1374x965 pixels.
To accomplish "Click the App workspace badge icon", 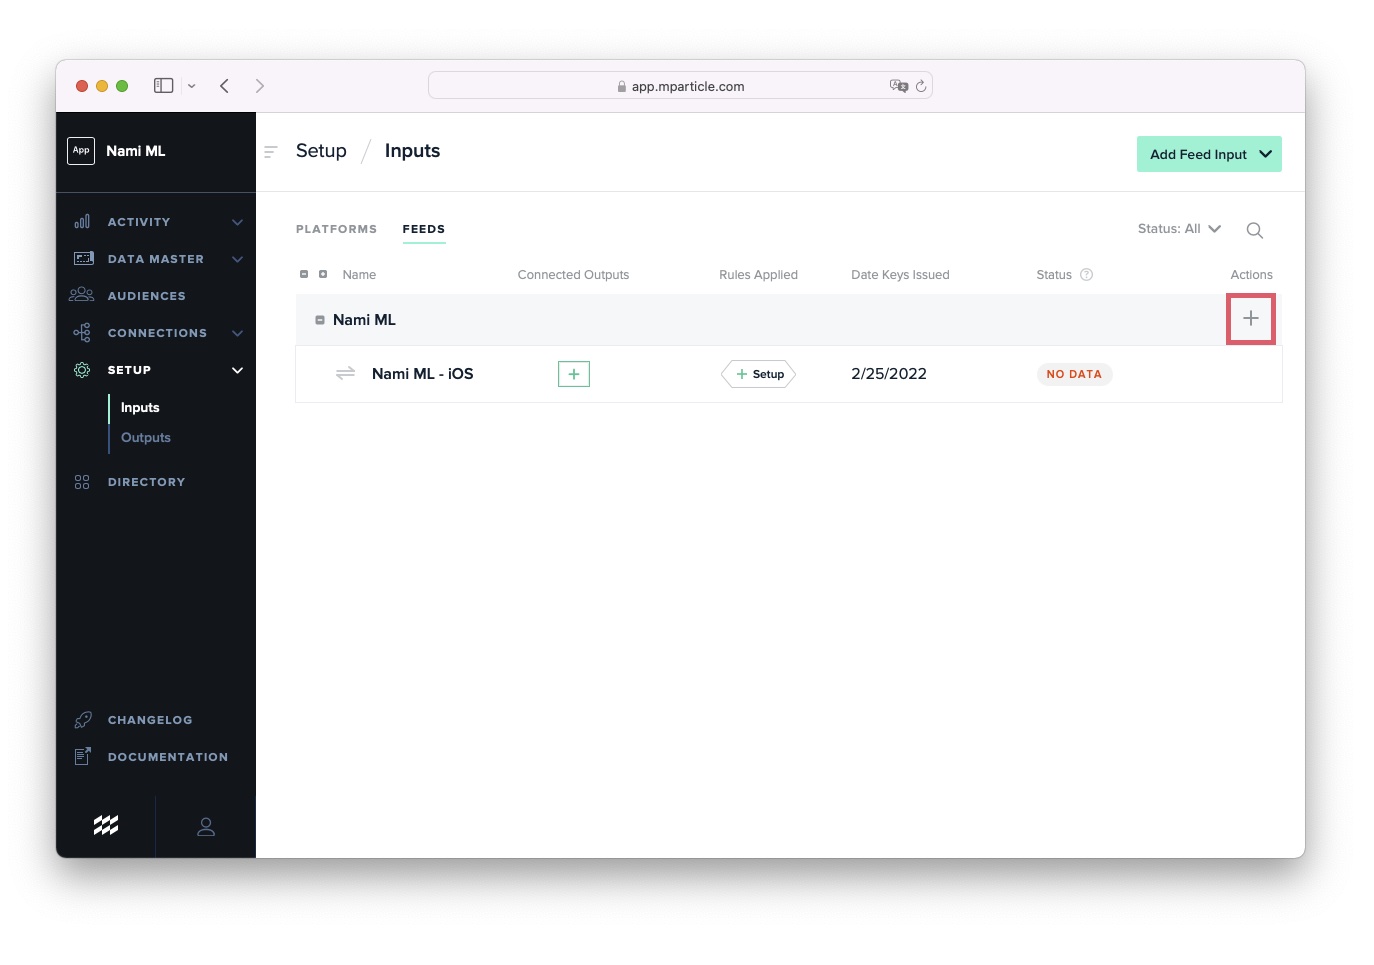I will pos(81,151).
